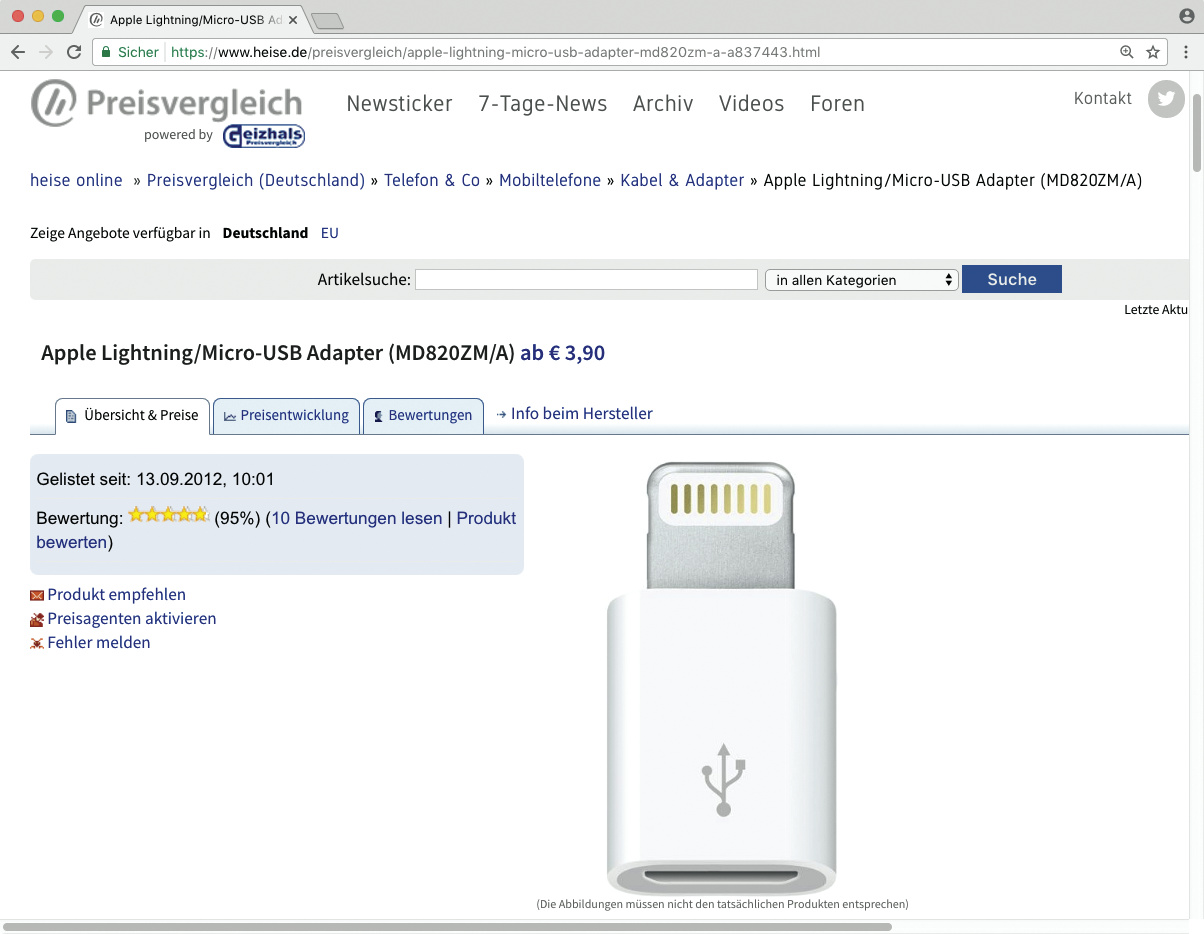The image size is (1204, 934).
Task: Click the 'ab € 3,90' price link
Action: pos(562,353)
